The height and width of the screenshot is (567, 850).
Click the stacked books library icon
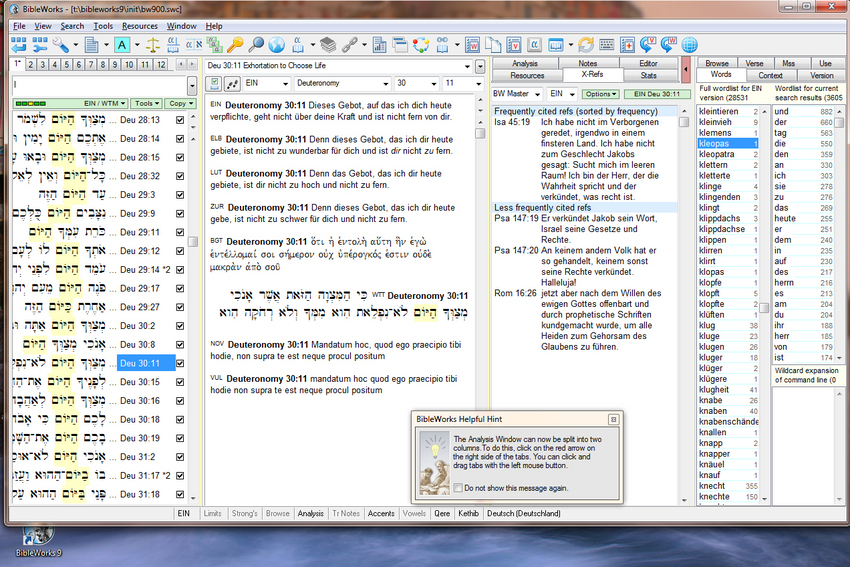tap(328, 44)
